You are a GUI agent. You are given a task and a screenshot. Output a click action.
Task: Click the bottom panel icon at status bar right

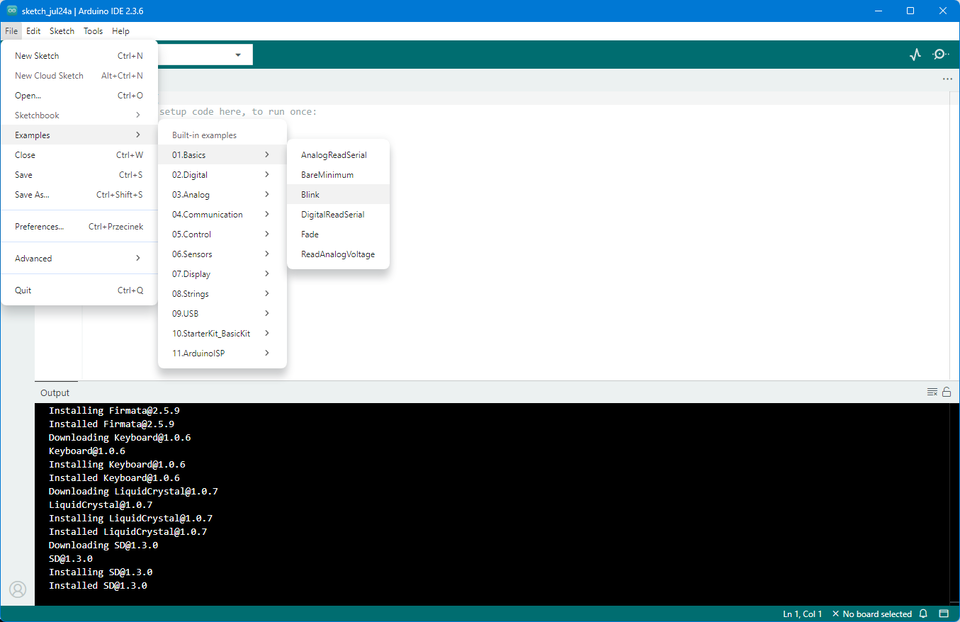point(945,614)
